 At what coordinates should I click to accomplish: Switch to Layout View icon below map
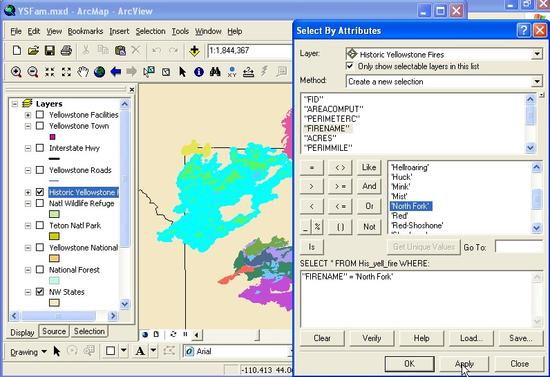[x=156, y=334]
